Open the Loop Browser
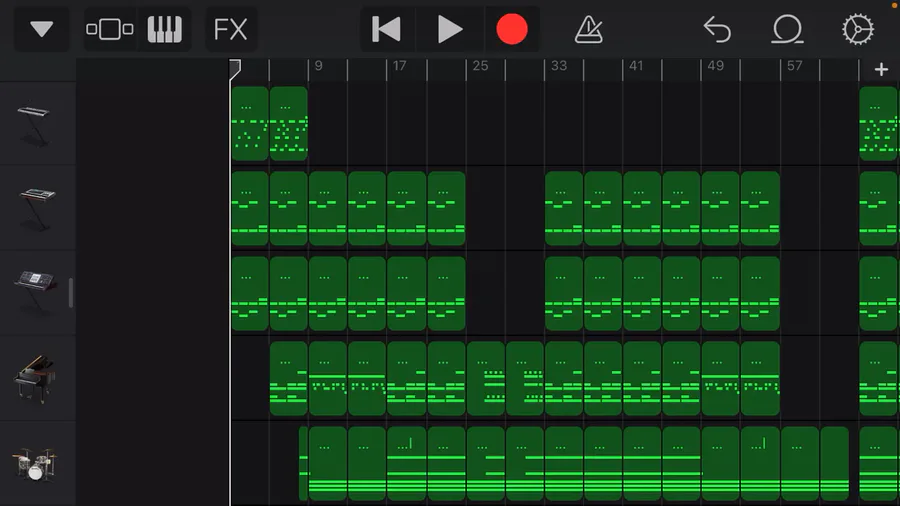This screenshot has height=506, width=900. tap(787, 29)
